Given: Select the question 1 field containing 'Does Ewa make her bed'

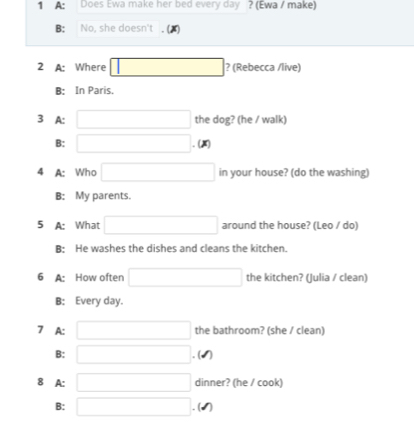Looking at the screenshot, I should click(162, 5).
